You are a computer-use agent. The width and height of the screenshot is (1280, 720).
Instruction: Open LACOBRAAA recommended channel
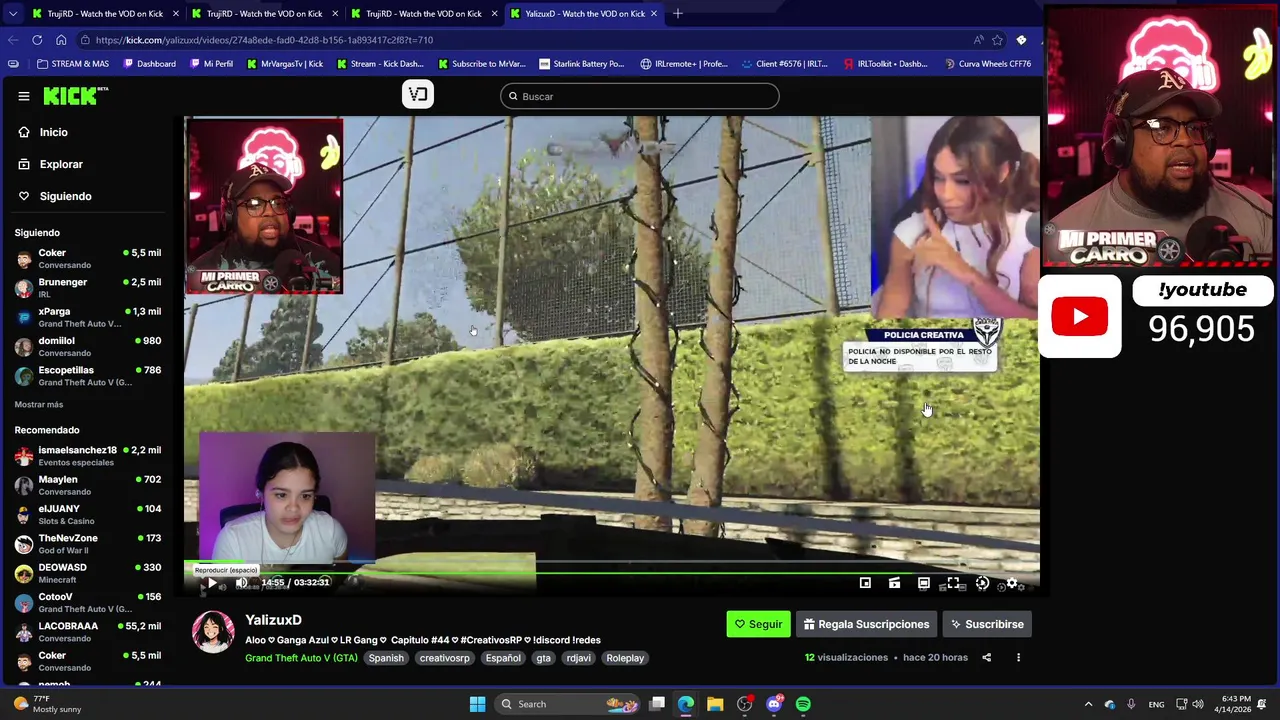click(88, 632)
